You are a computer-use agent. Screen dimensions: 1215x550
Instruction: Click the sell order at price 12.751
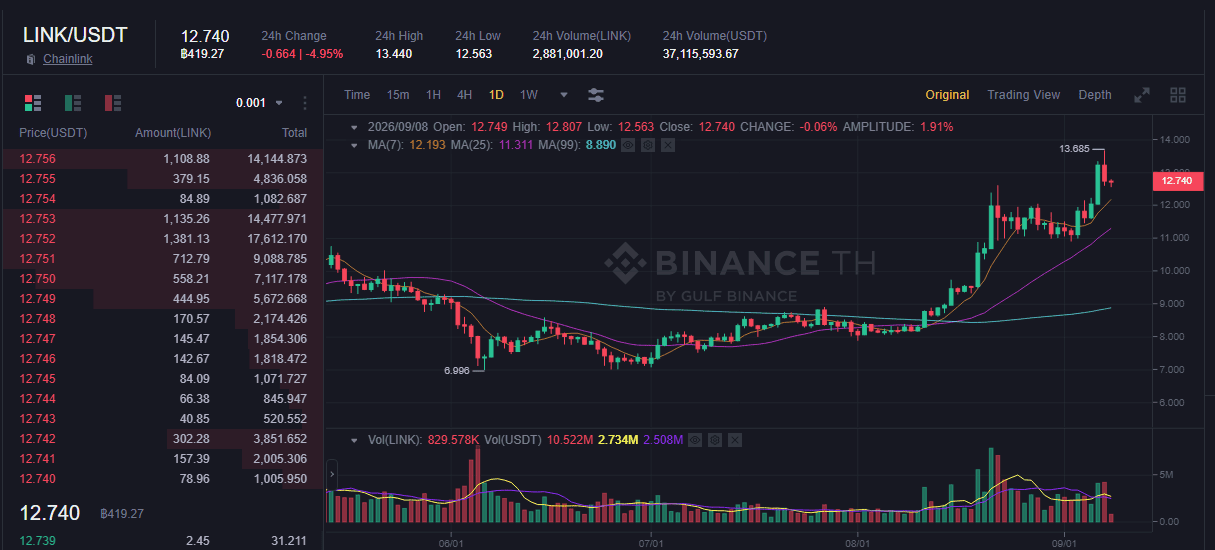tap(163, 259)
